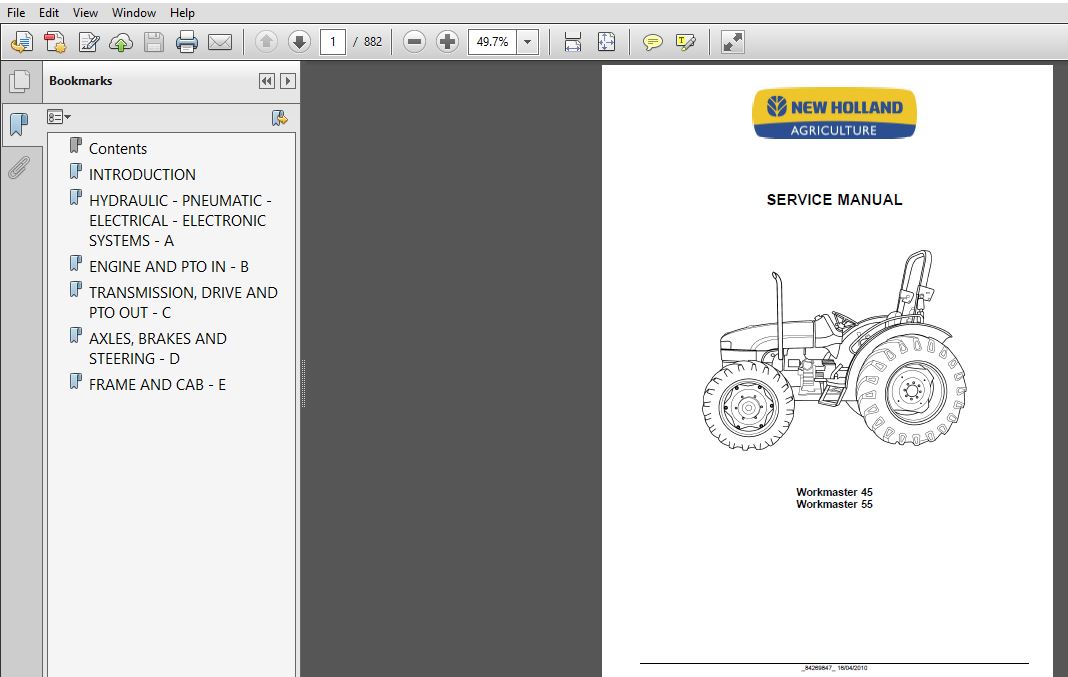
Task: Click the INTRODUCTION bookmark ribbon icon
Action: point(76,171)
